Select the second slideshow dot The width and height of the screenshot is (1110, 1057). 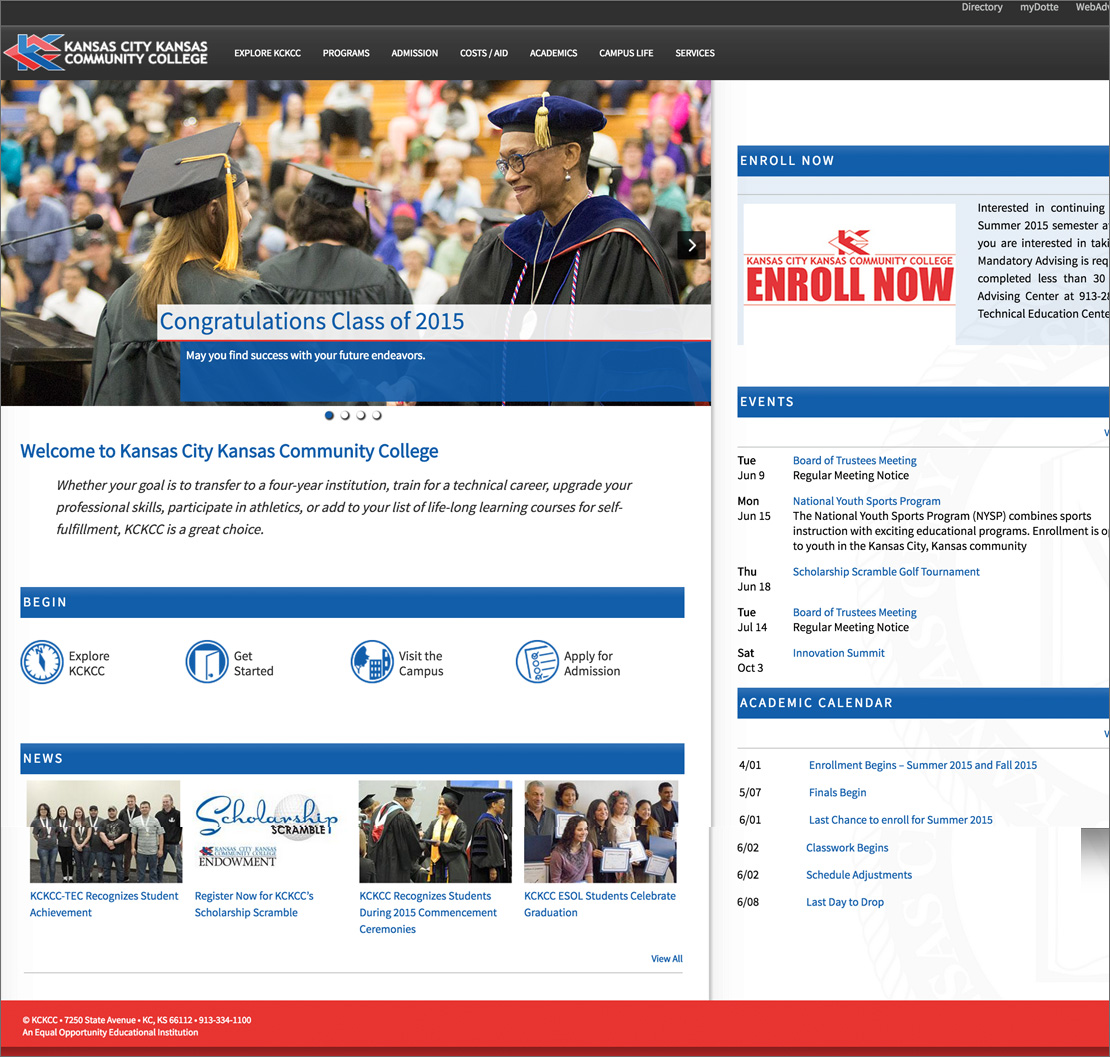pos(345,416)
